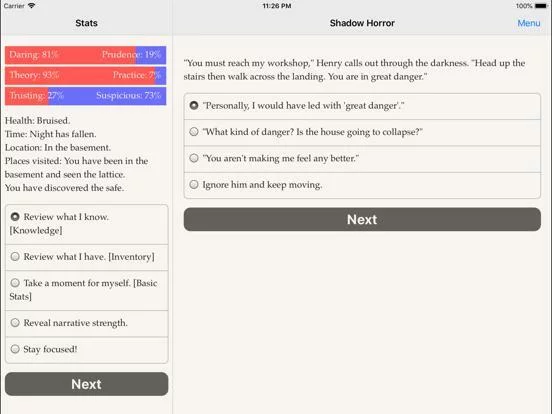Select "Review what I know [Knowledge]"
Viewport: 552px width, 414px height.
[x=87, y=224]
